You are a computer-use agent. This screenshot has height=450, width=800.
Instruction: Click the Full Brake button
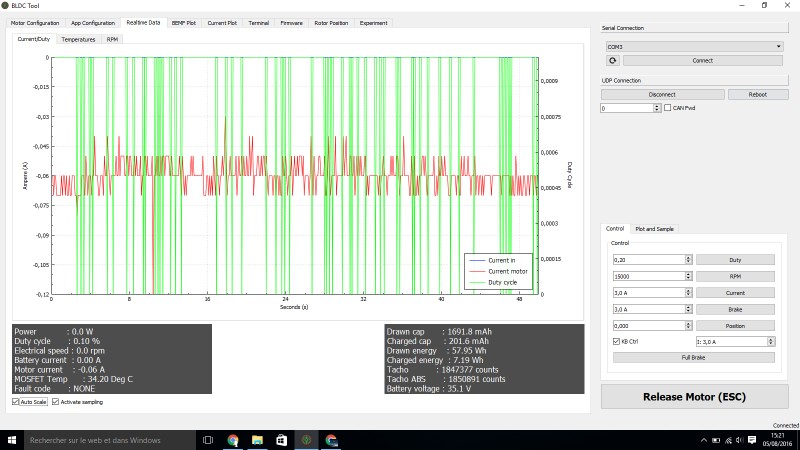coord(693,357)
